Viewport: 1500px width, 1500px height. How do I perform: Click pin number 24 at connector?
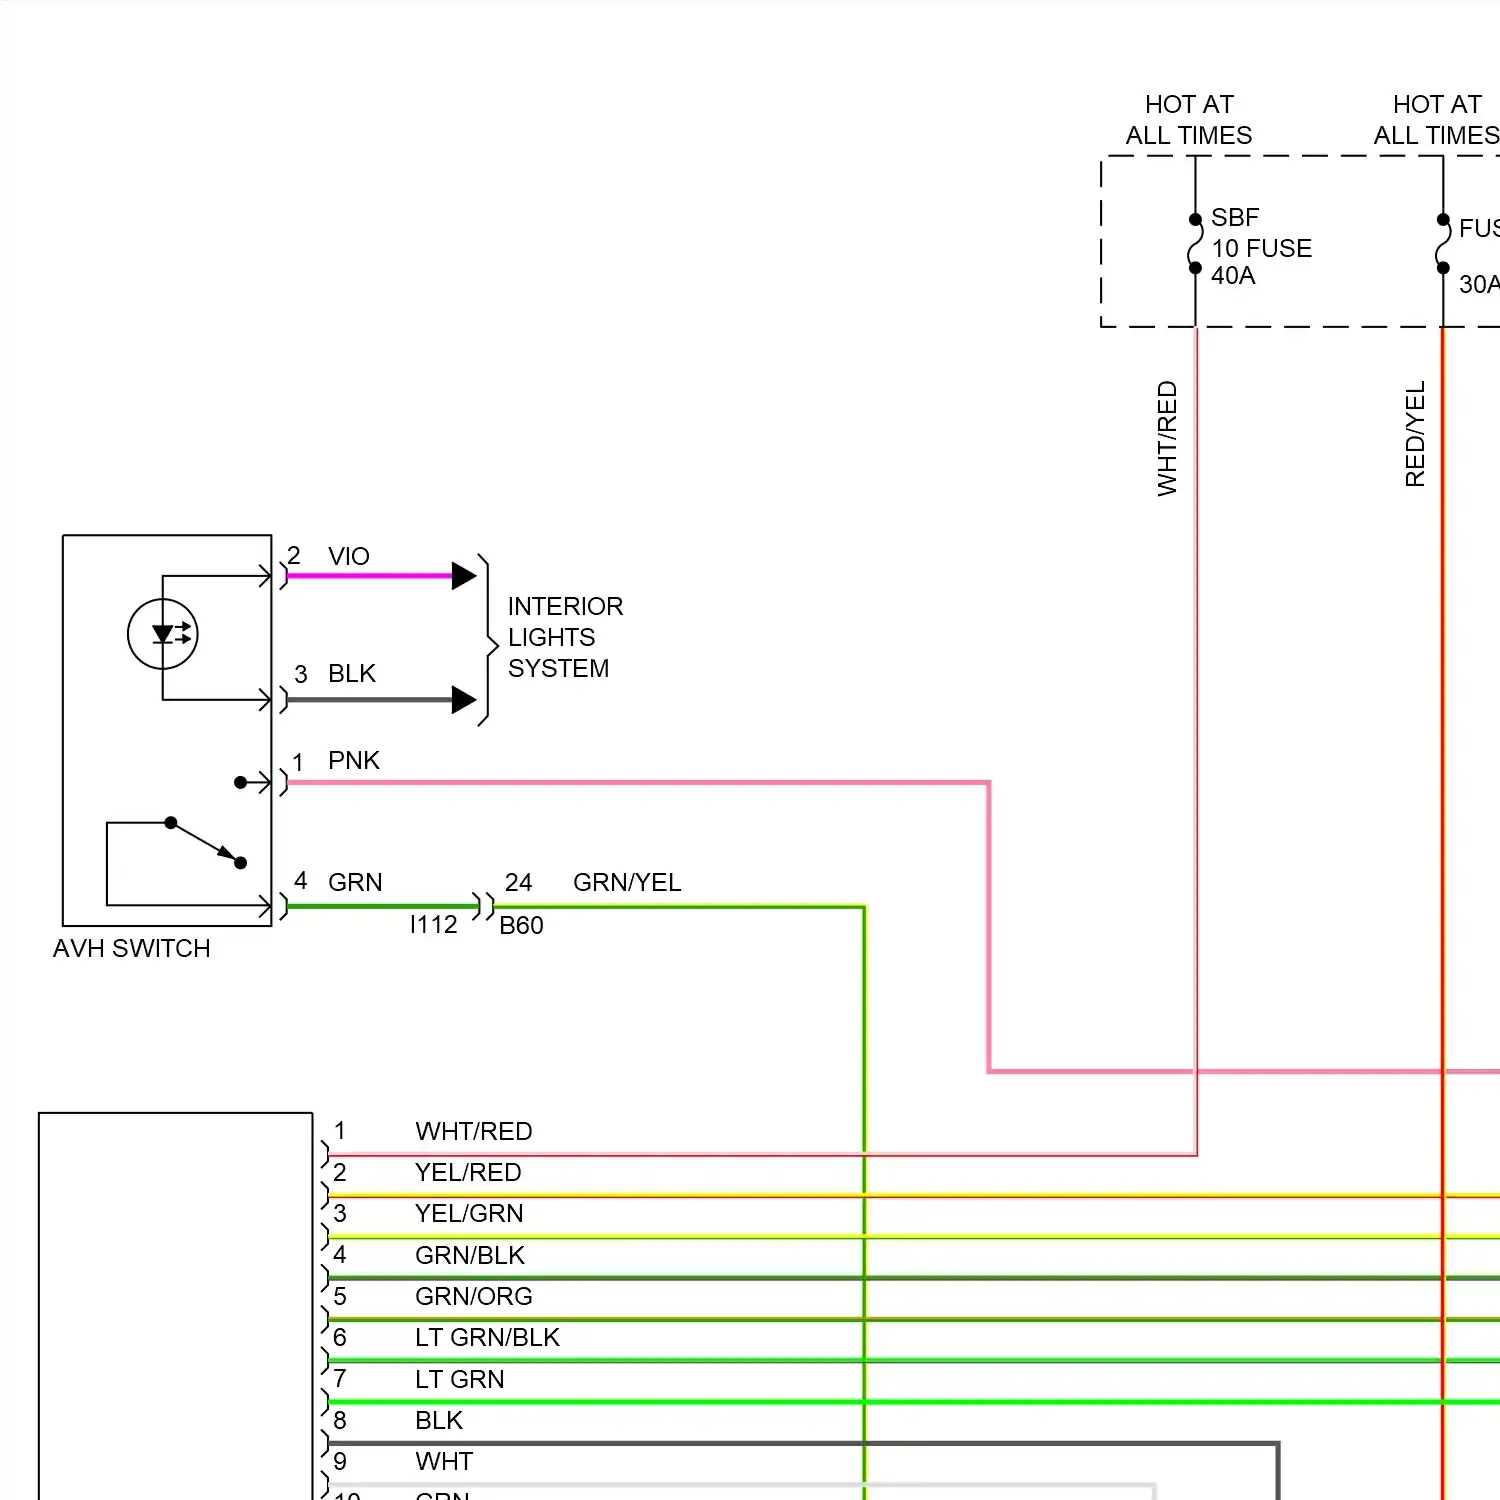518,882
